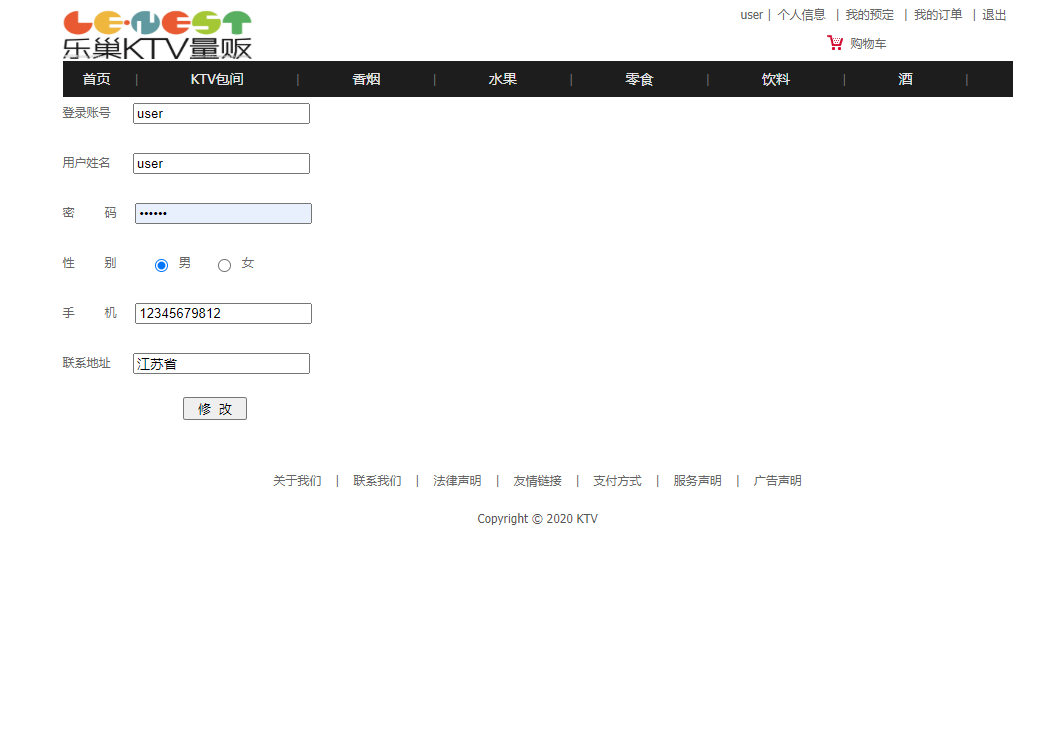1053x753 pixels.
Task: Open 我的预定 my reservations link
Action: [868, 14]
